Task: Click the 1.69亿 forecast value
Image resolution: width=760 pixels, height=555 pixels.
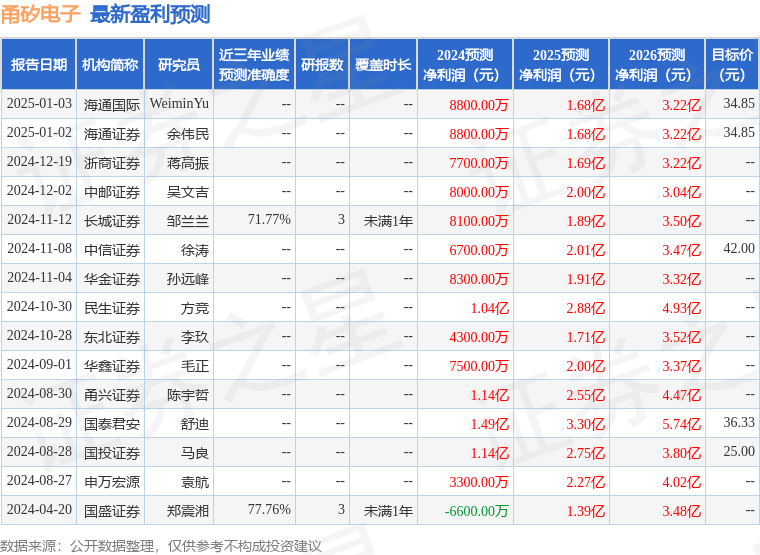Action: pyautogui.click(x=586, y=163)
